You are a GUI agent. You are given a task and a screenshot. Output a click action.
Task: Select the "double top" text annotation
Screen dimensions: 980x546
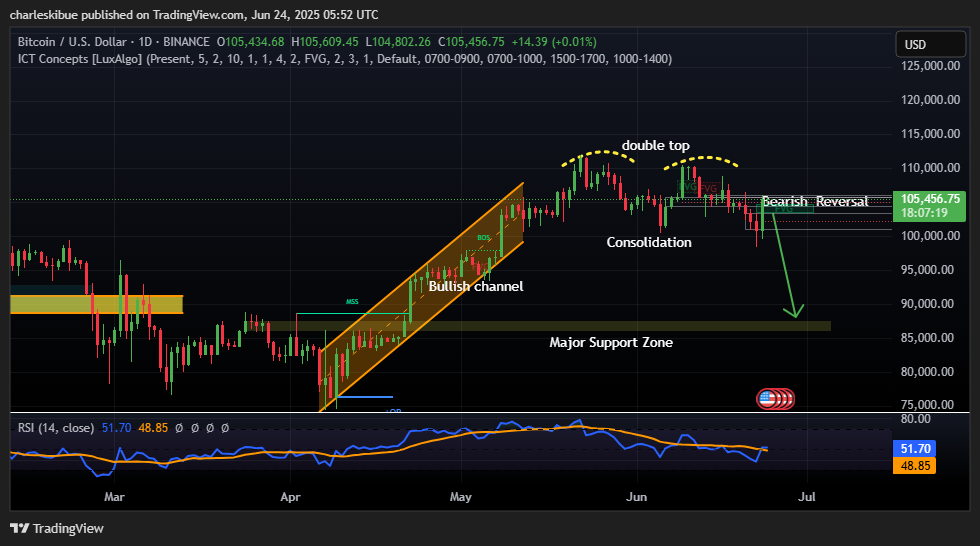[656, 146]
